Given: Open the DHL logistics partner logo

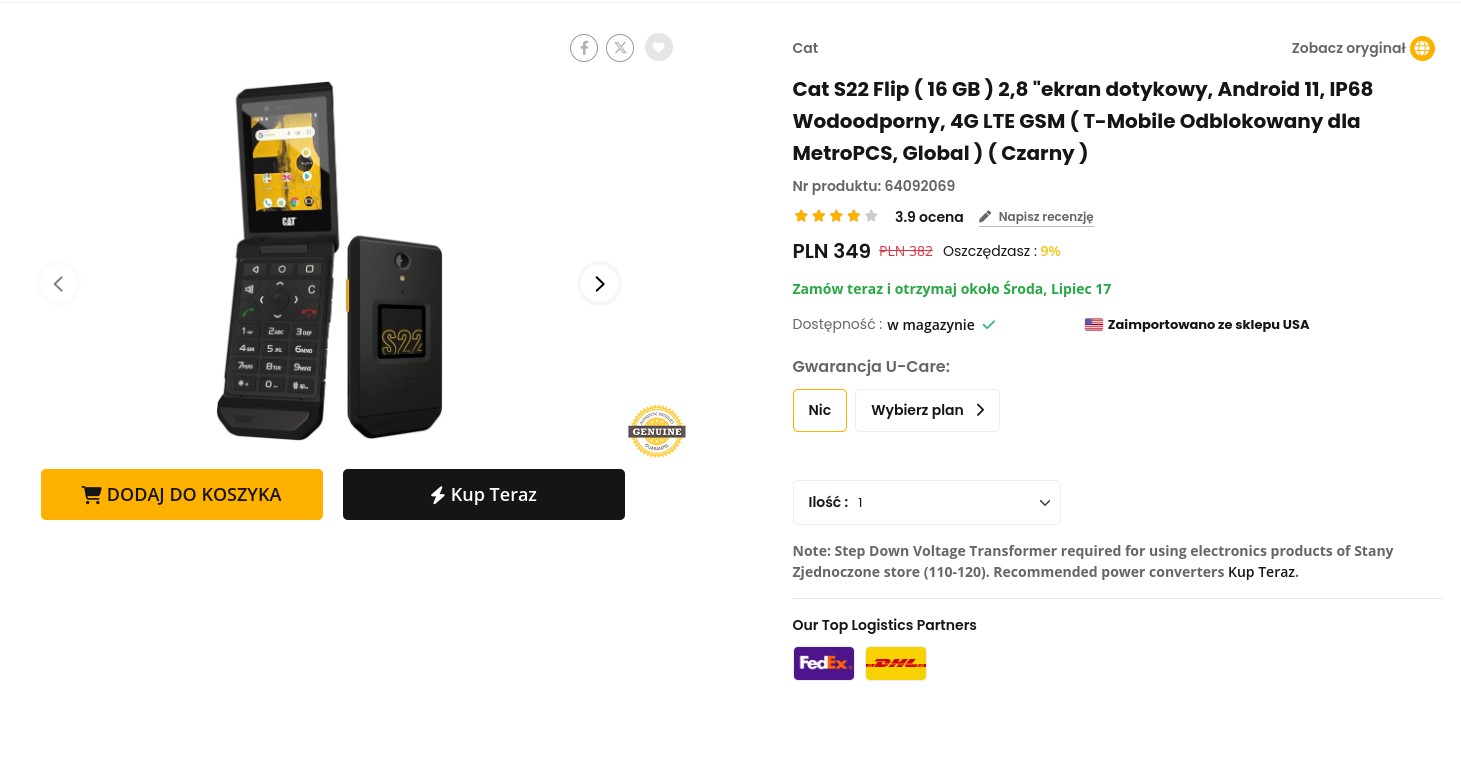Looking at the screenshot, I should pos(895,663).
